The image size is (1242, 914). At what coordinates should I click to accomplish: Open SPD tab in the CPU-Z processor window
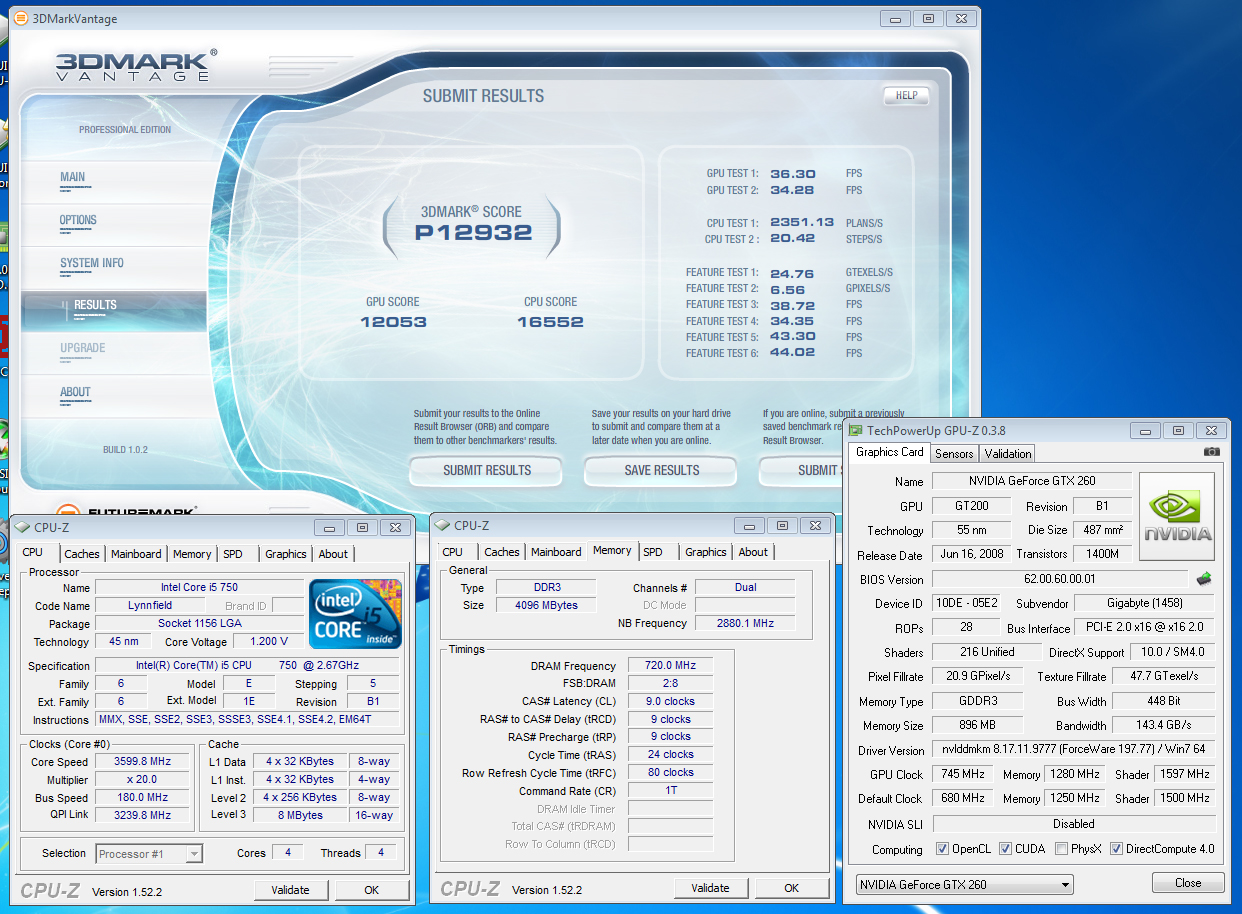233,554
